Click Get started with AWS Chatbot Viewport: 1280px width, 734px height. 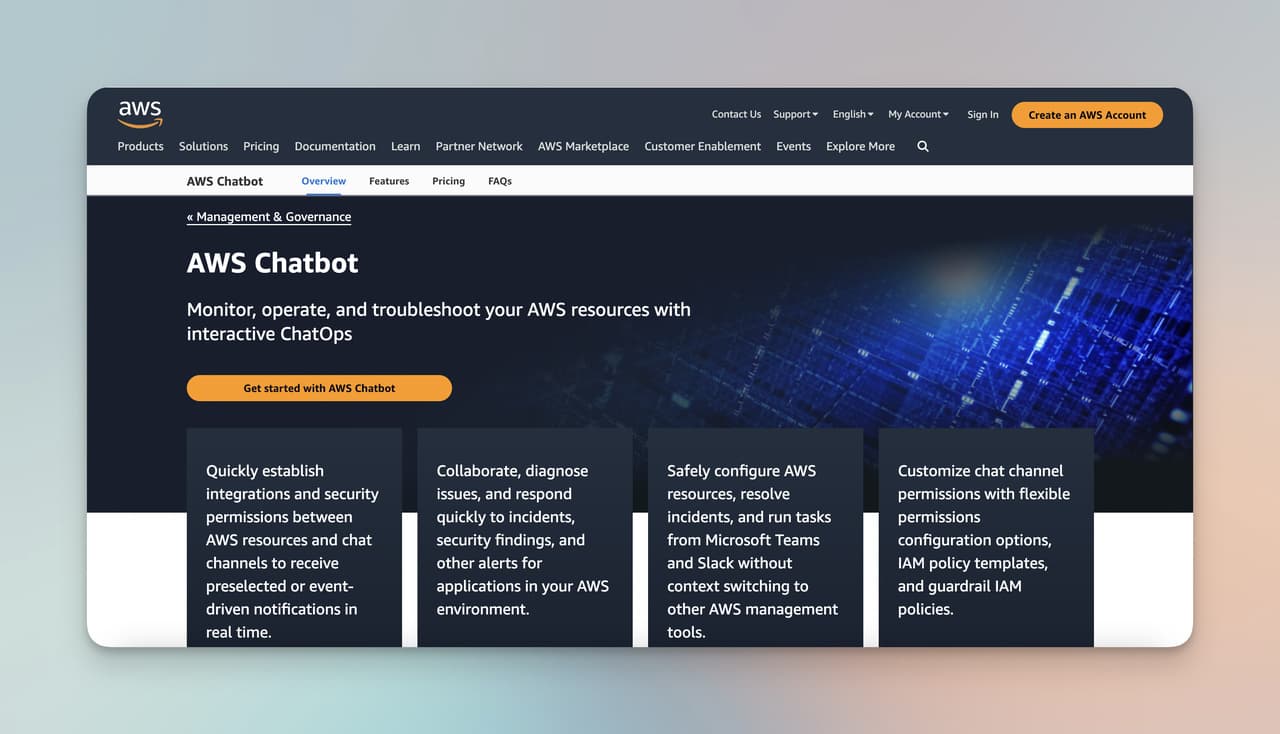coord(319,388)
